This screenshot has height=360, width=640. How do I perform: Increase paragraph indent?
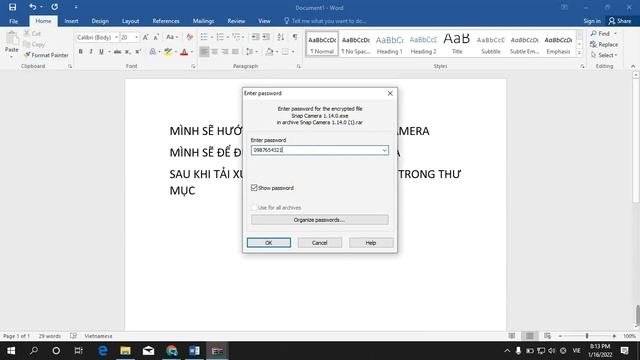266,37
